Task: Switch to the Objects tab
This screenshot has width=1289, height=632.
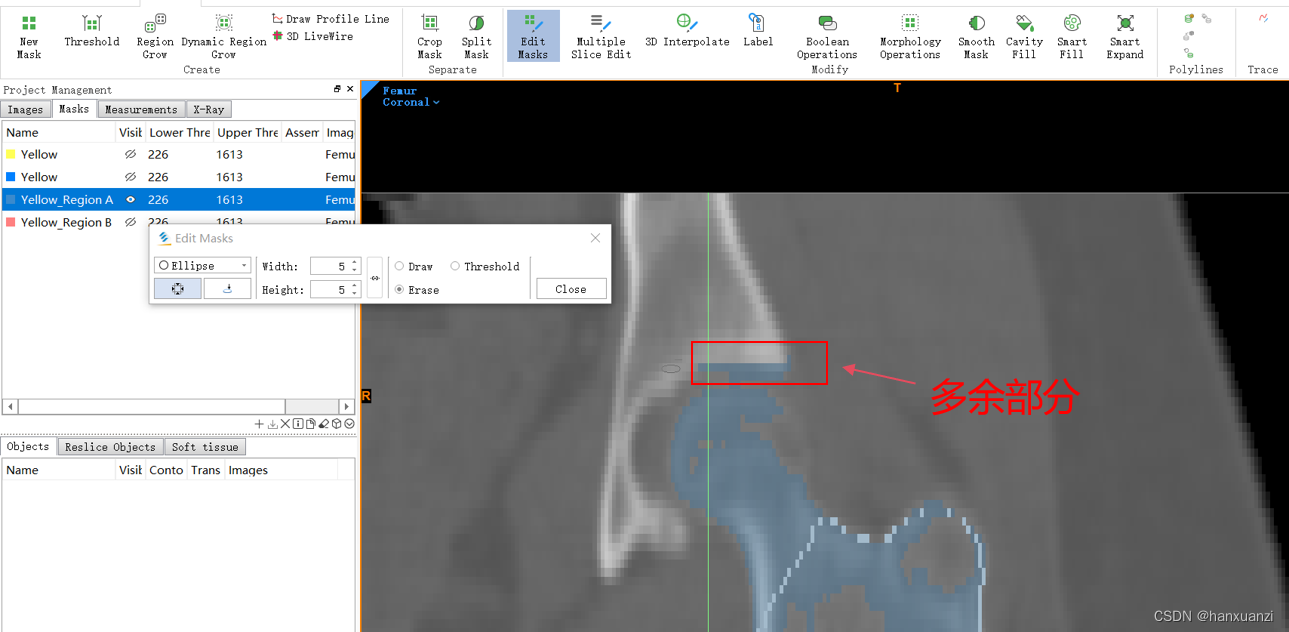Action: (x=28, y=447)
